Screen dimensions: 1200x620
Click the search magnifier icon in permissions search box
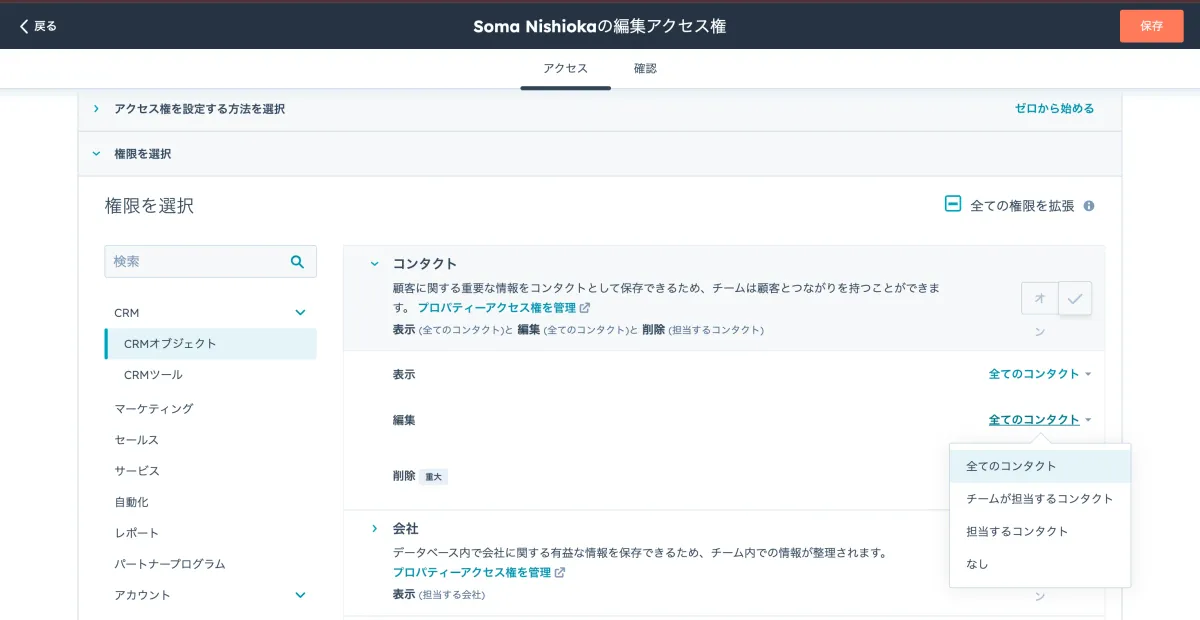tap(297, 261)
